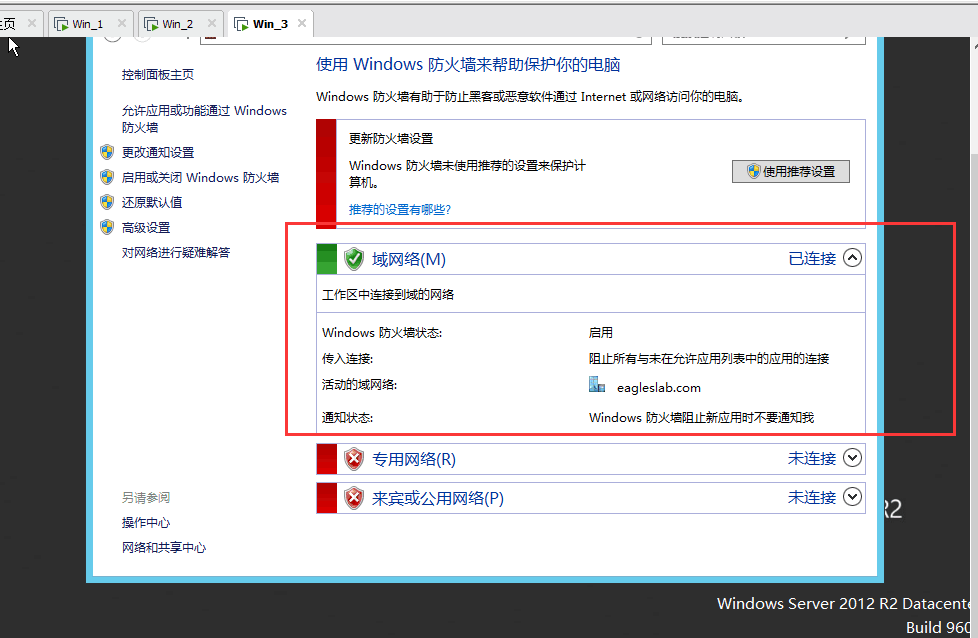This screenshot has width=978, height=638.
Task: Click the page title 使用 Windows 防火墙来帮助保护你的电脑
Action: click(468, 65)
